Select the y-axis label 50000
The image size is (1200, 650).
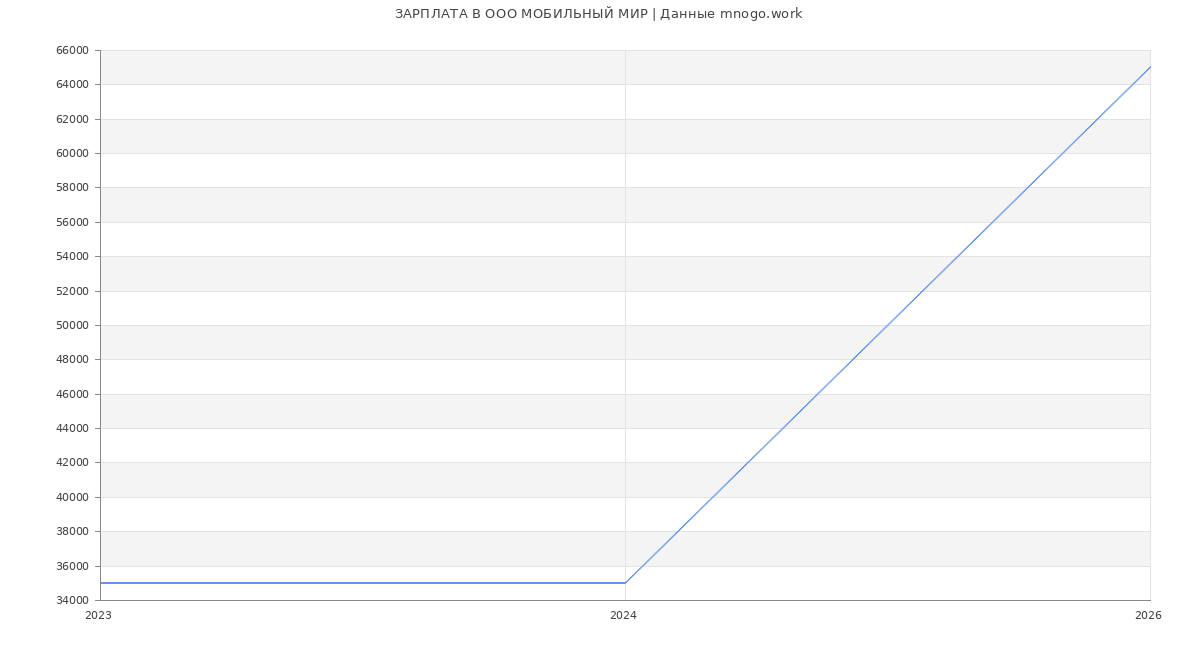coord(73,325)
